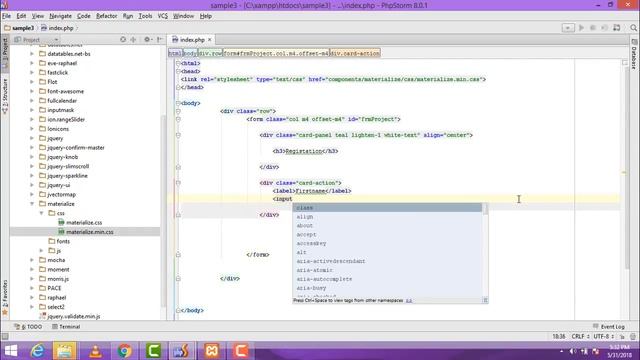Viewport: 640px width, 360px height.
Task: Open the Project side tool tab
Action: pyautogui.click(x=5, y=52)
